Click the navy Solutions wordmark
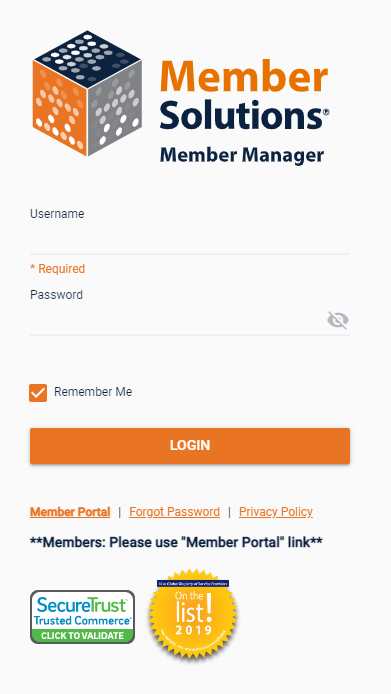The image size is (391, 694). point(244,113)
